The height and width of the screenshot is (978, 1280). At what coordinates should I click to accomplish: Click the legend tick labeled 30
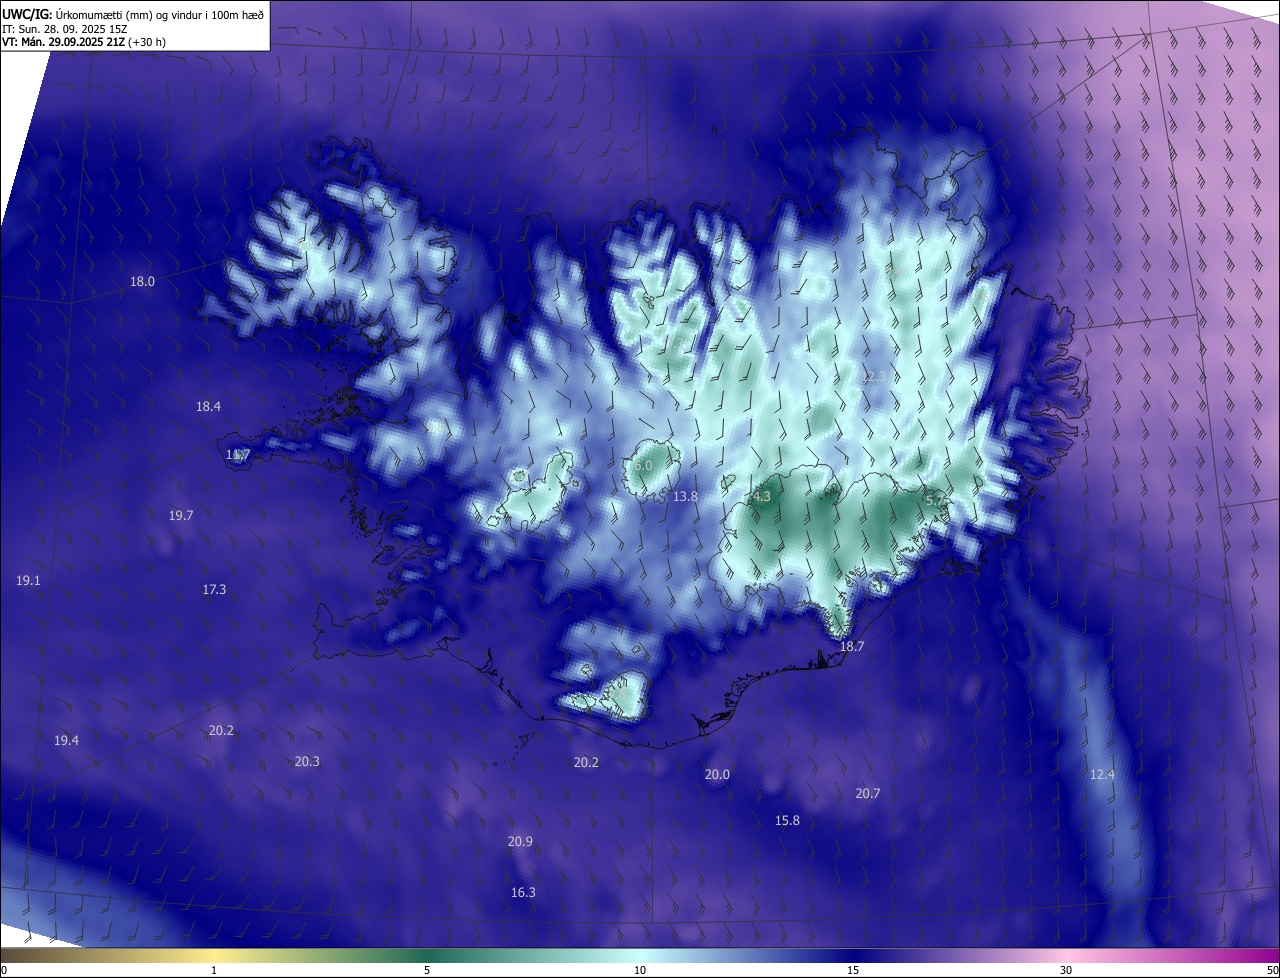tap(1066, 970)
